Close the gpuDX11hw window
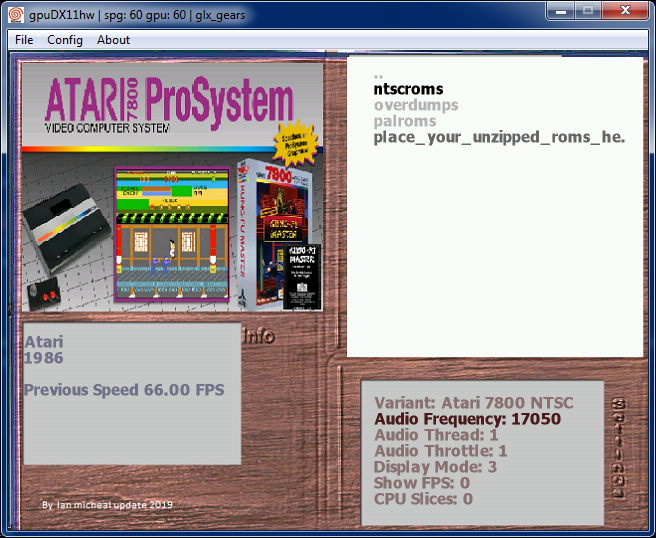656x538 pixels. [x=625, y=10]
